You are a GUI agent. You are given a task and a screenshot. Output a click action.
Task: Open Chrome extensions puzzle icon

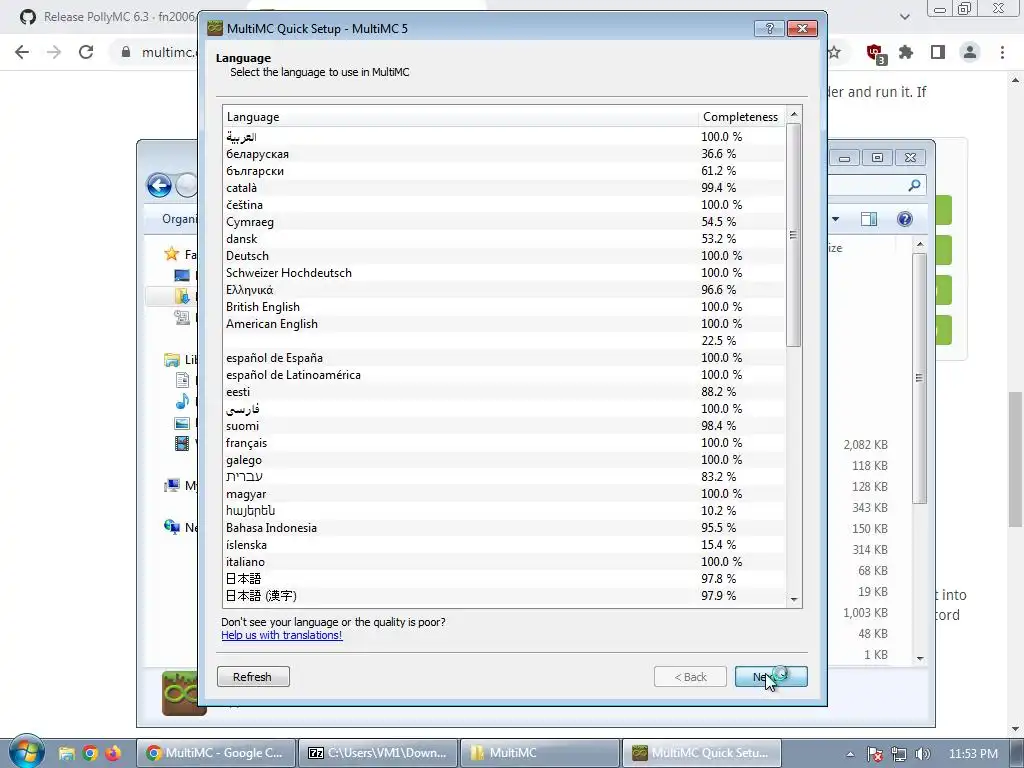point(906,52)
